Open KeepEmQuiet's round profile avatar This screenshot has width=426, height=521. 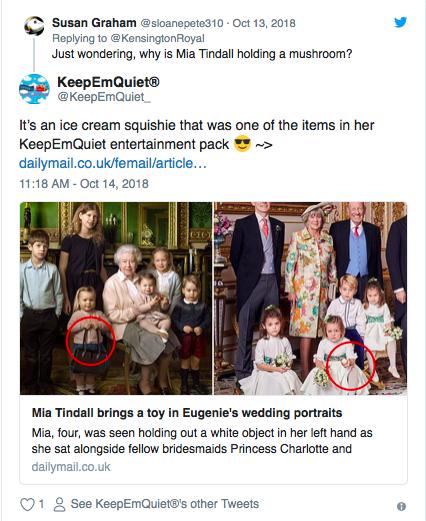[34, 89]
